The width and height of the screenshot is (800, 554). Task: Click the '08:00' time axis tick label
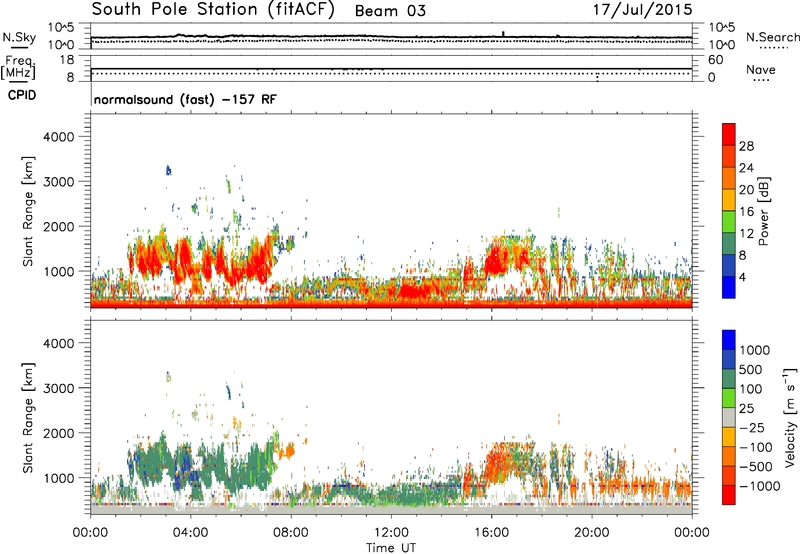tap(291, 533)
